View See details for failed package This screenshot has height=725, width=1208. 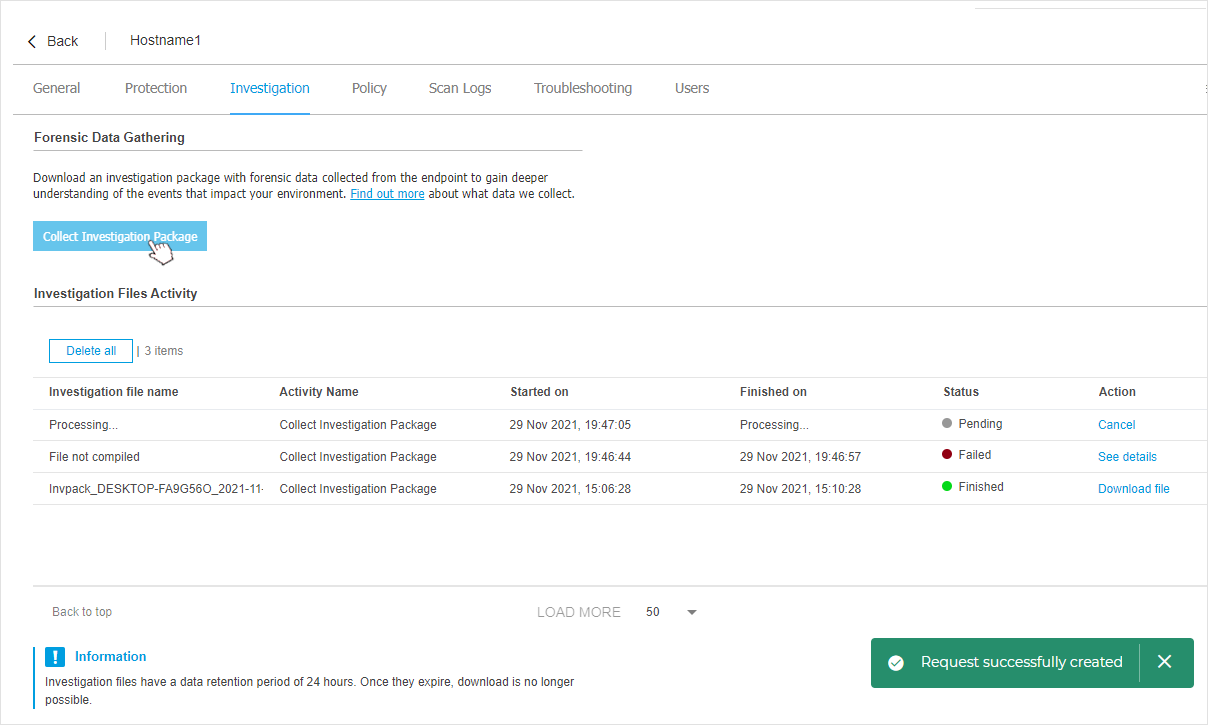click(1127, 457)
